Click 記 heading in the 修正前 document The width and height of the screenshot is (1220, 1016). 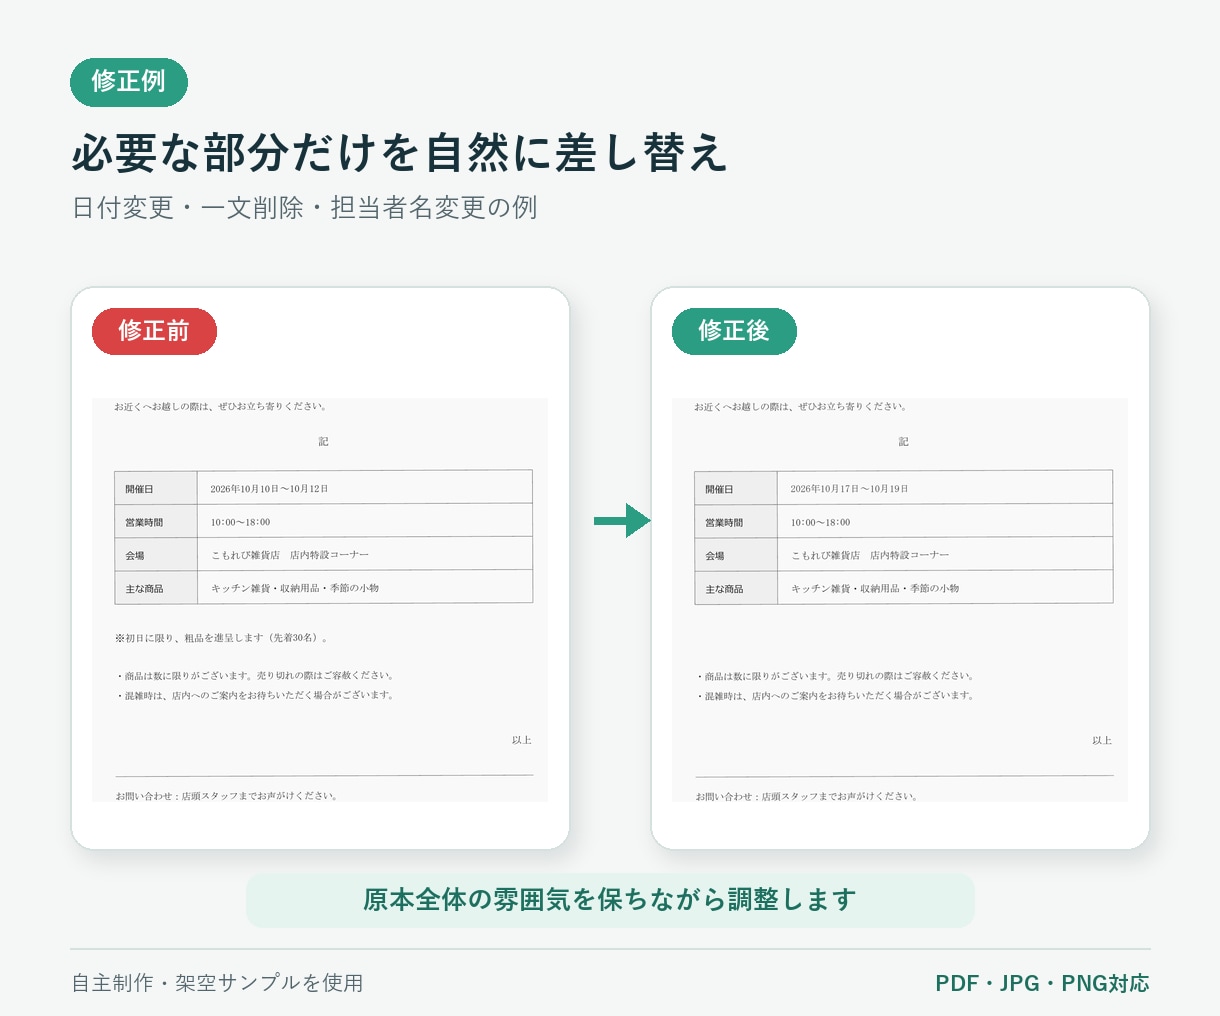(x=323, y=441)
